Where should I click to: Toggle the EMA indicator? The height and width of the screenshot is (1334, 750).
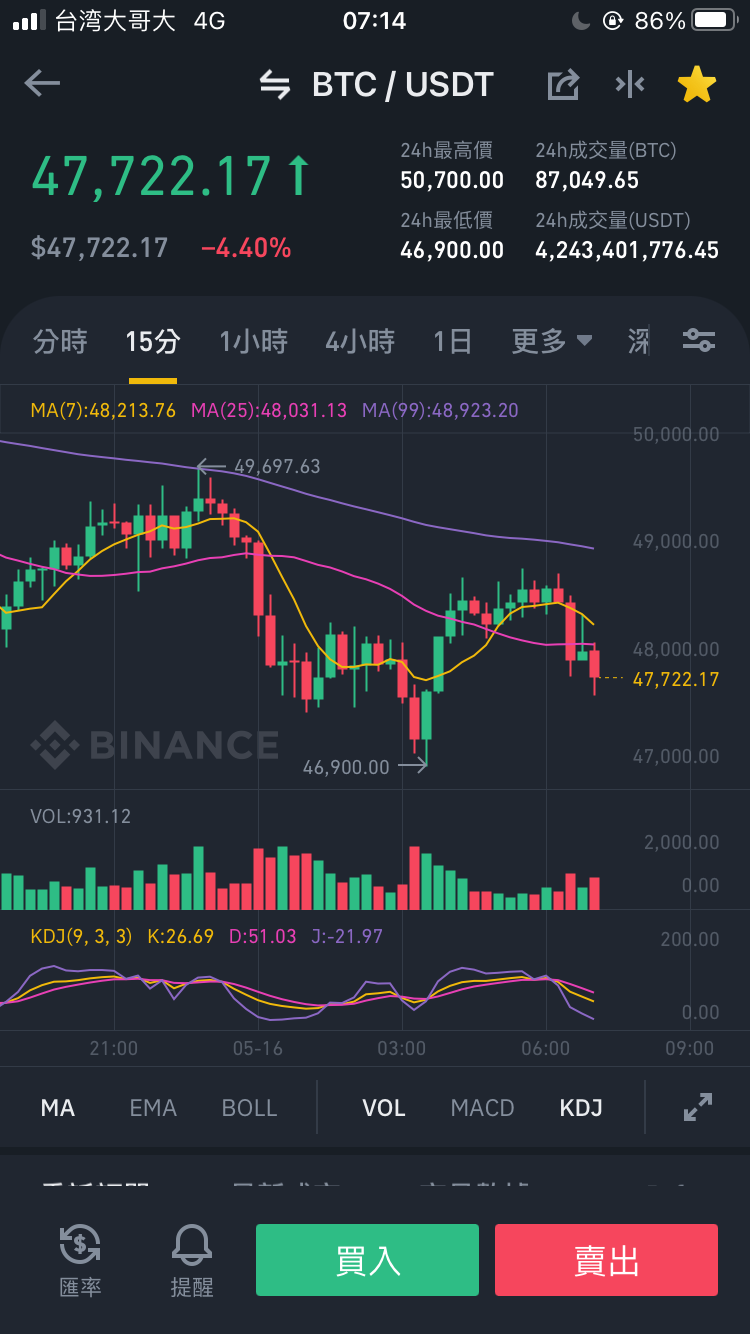tap(153, 1108)
